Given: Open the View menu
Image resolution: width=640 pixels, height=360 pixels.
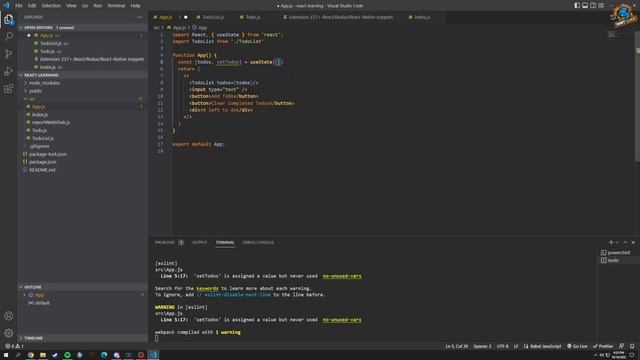Looking at the screenshot, I should [71, 6].
